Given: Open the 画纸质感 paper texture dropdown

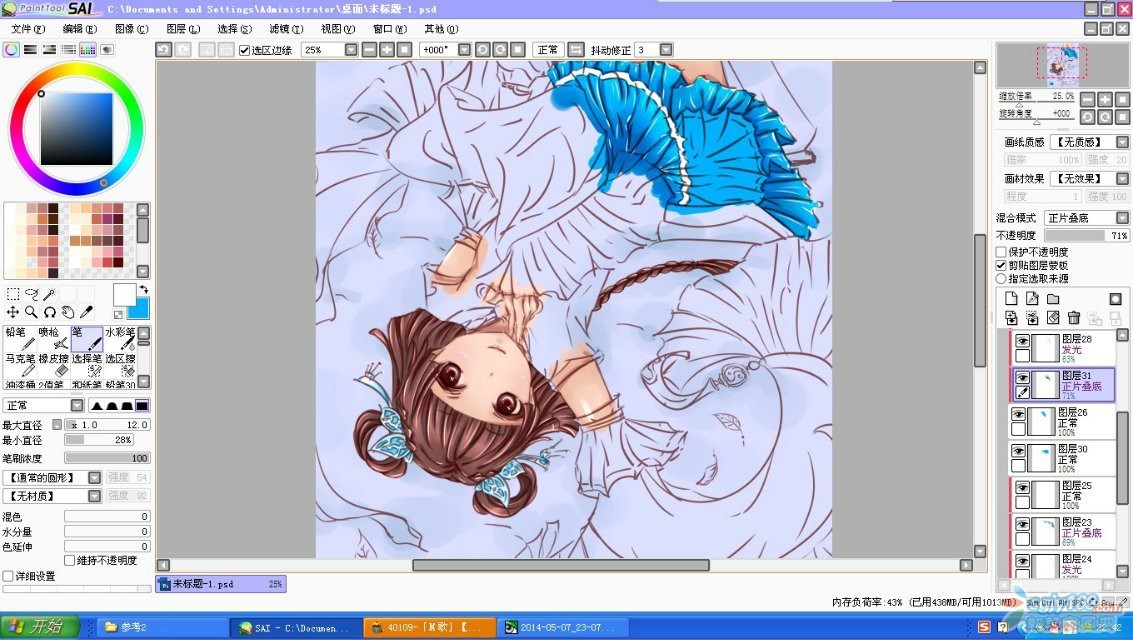Looking at the screenshot, I should point(1122,142).
